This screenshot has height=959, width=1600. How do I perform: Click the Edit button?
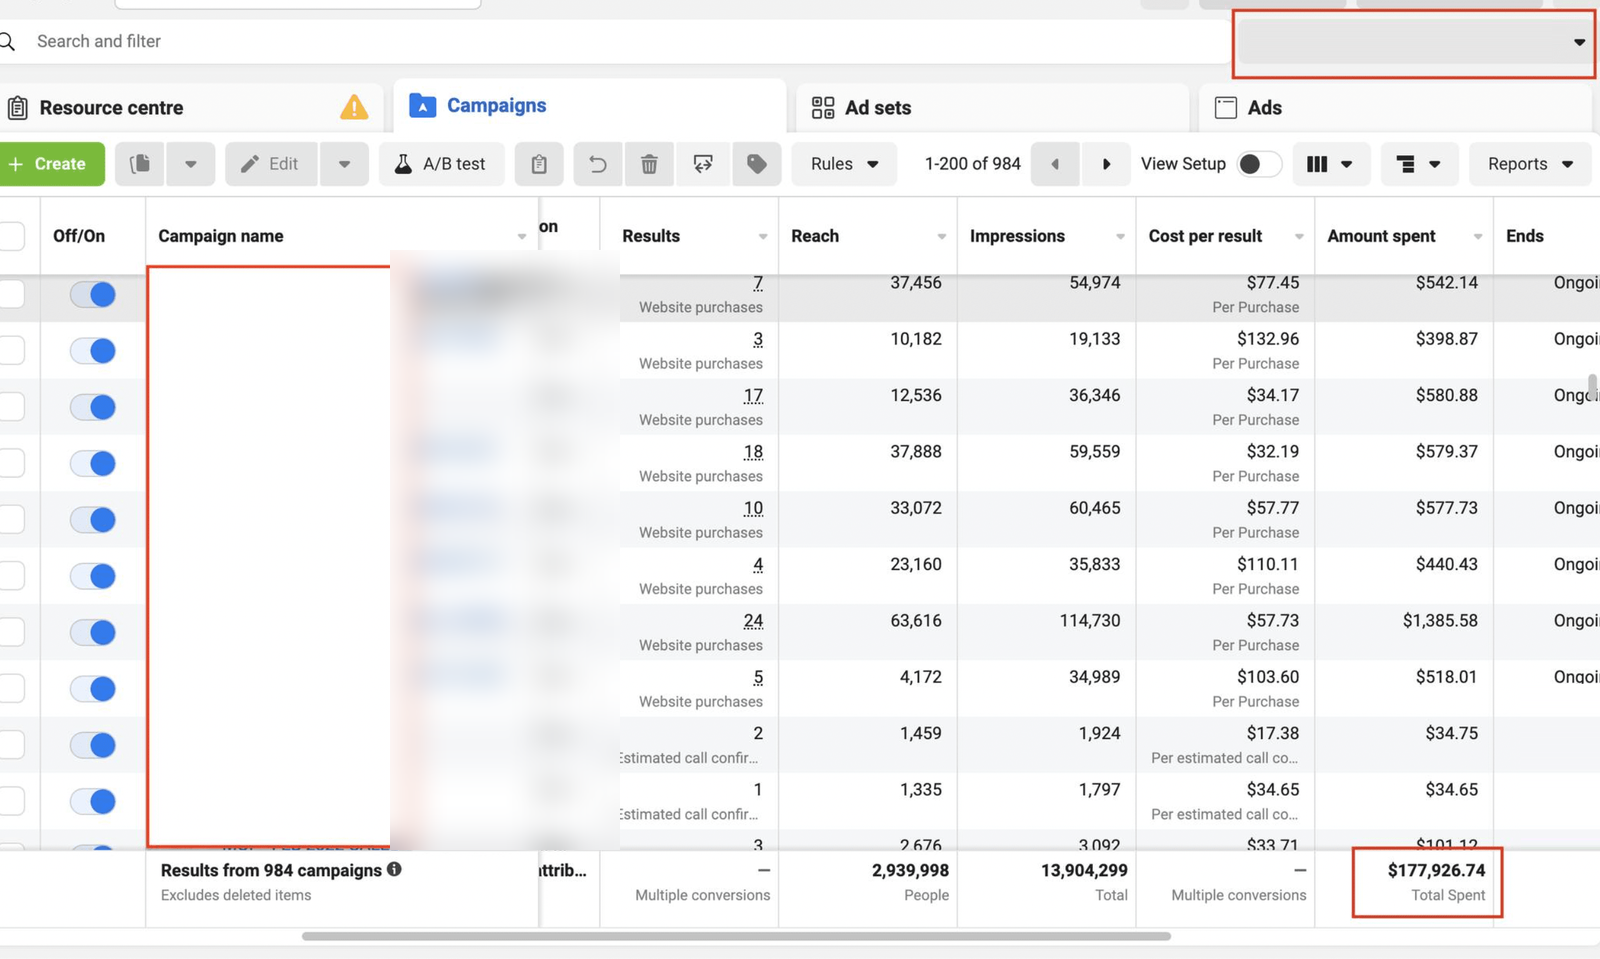pos(271,164)
